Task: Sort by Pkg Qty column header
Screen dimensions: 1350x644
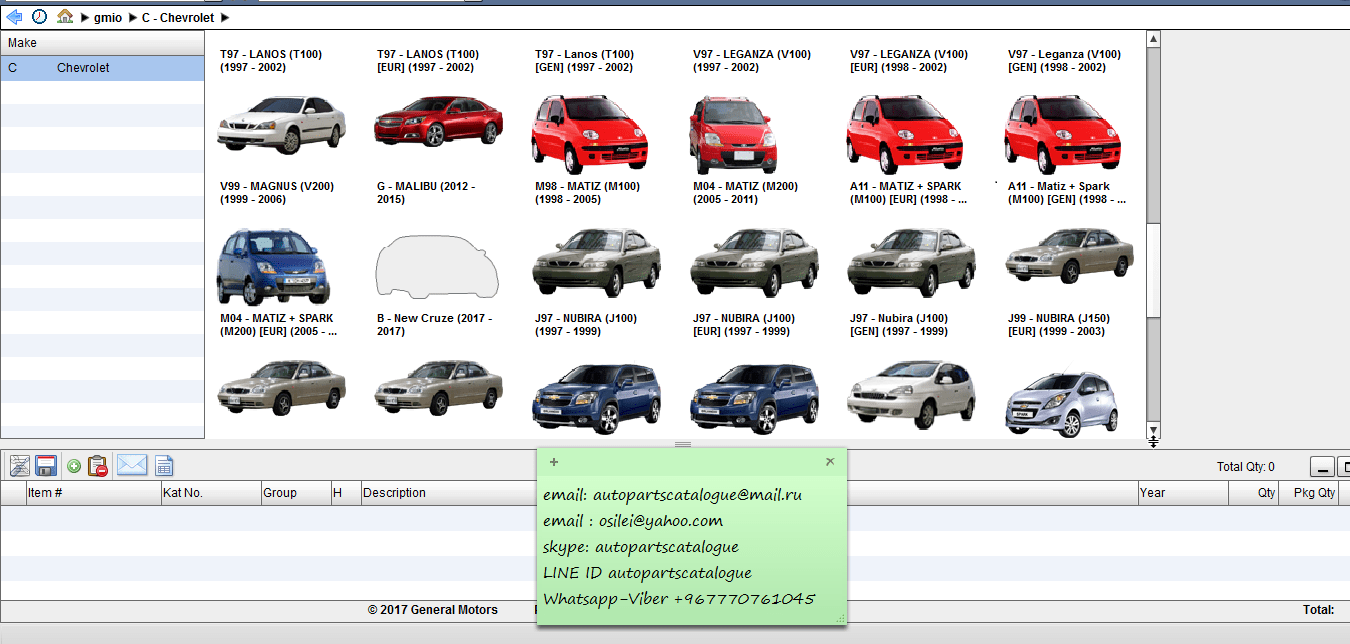Action: 1309,493
